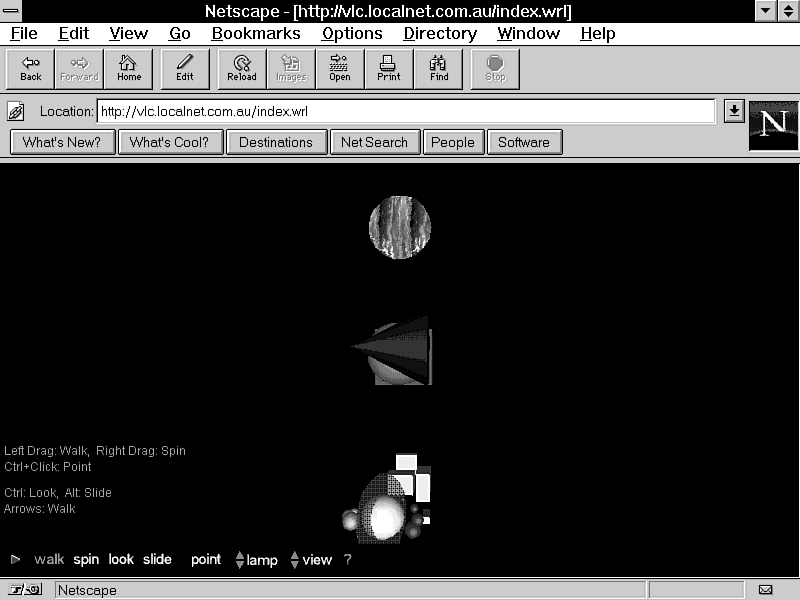The height and width of the screenshot is (600, 800).
Task: Reload the current page
Action: click(x=242, y=68)
